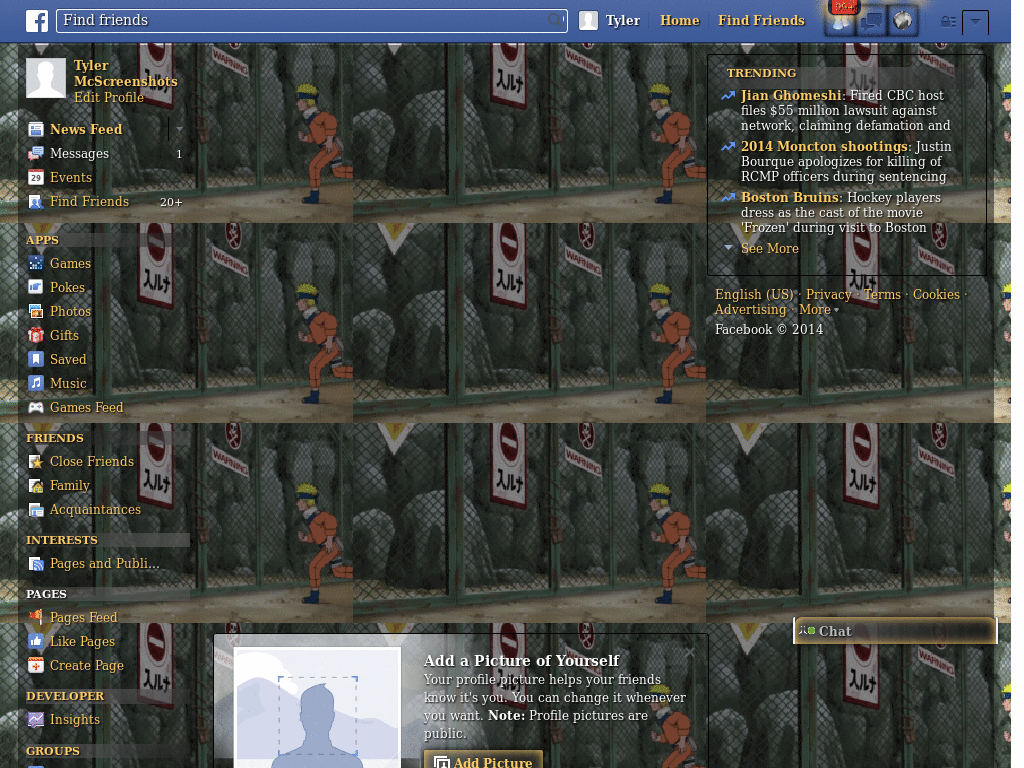
Task: Click the Find Friends 20+ count
Action: pyautogui.click(x=170, y=202)
